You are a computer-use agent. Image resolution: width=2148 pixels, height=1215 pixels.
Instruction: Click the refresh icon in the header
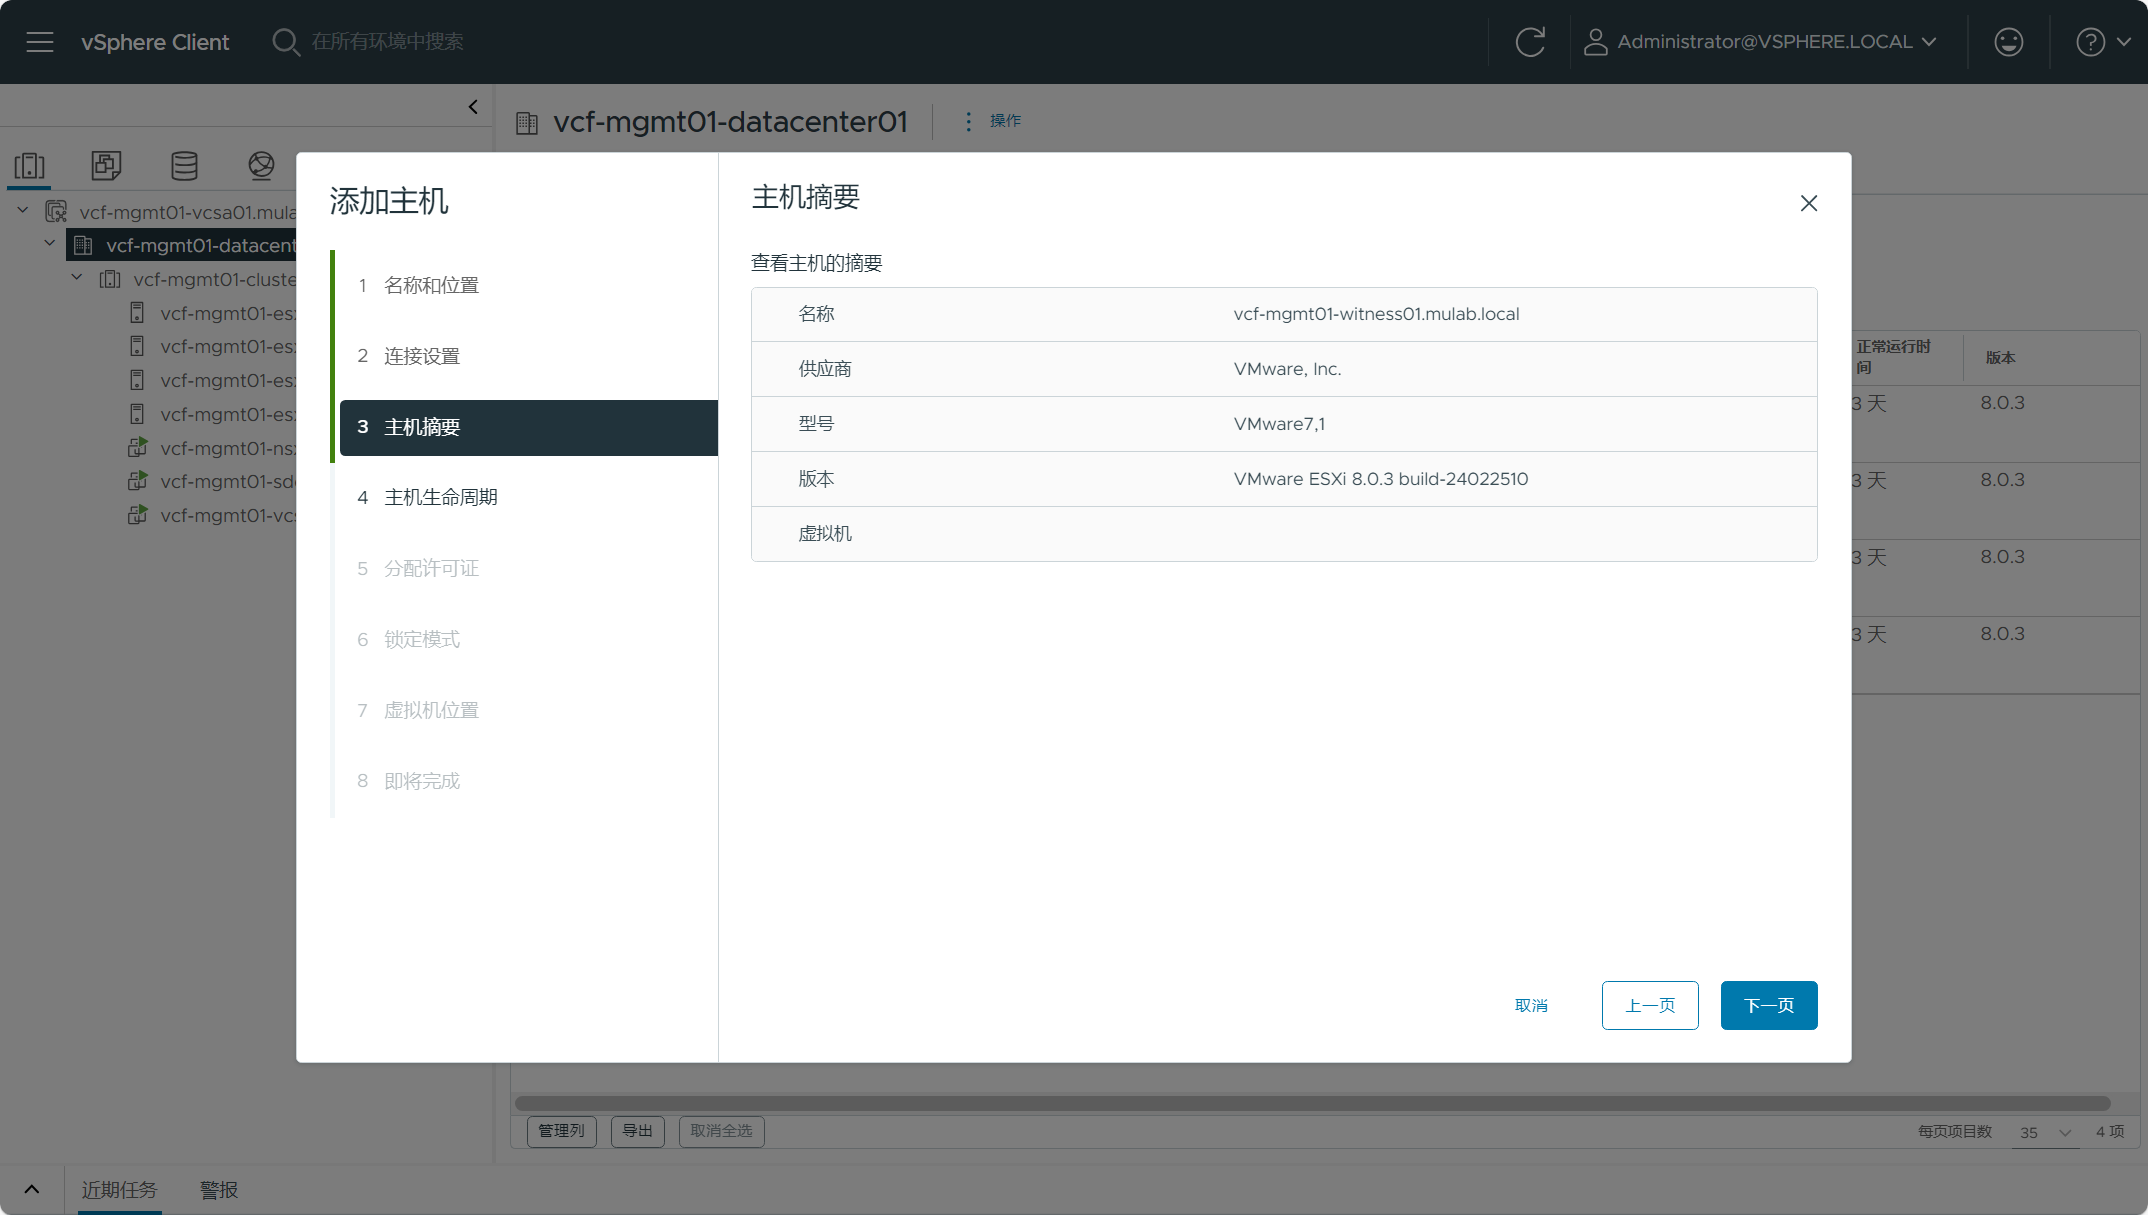[x=1530, y=42]
